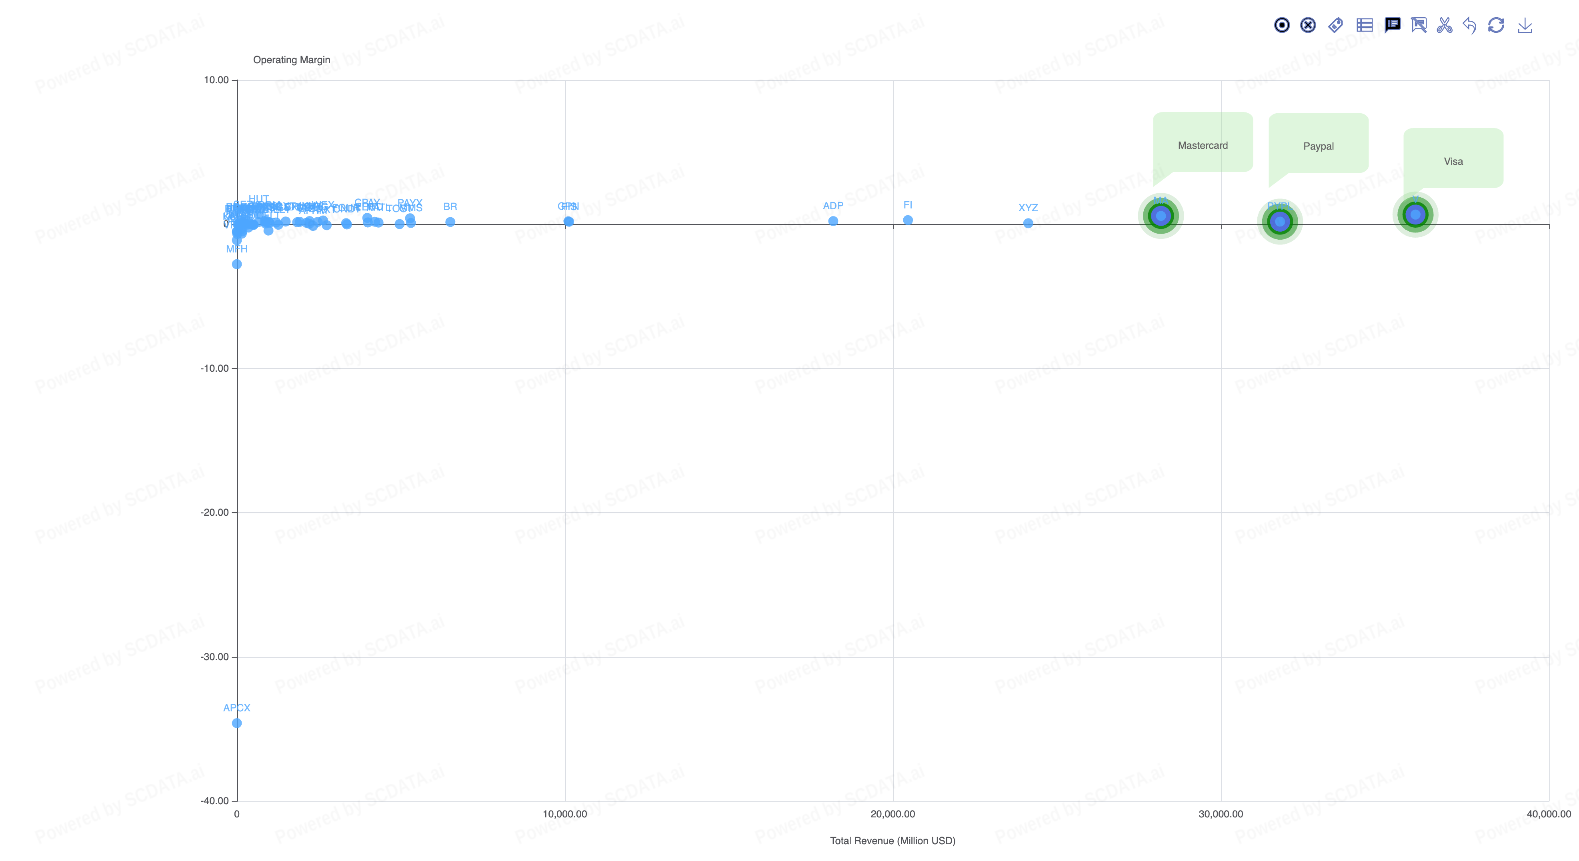The image size is (1579, 861).
Task: Click the ADP data point
Action: click(x=833, y=221)
